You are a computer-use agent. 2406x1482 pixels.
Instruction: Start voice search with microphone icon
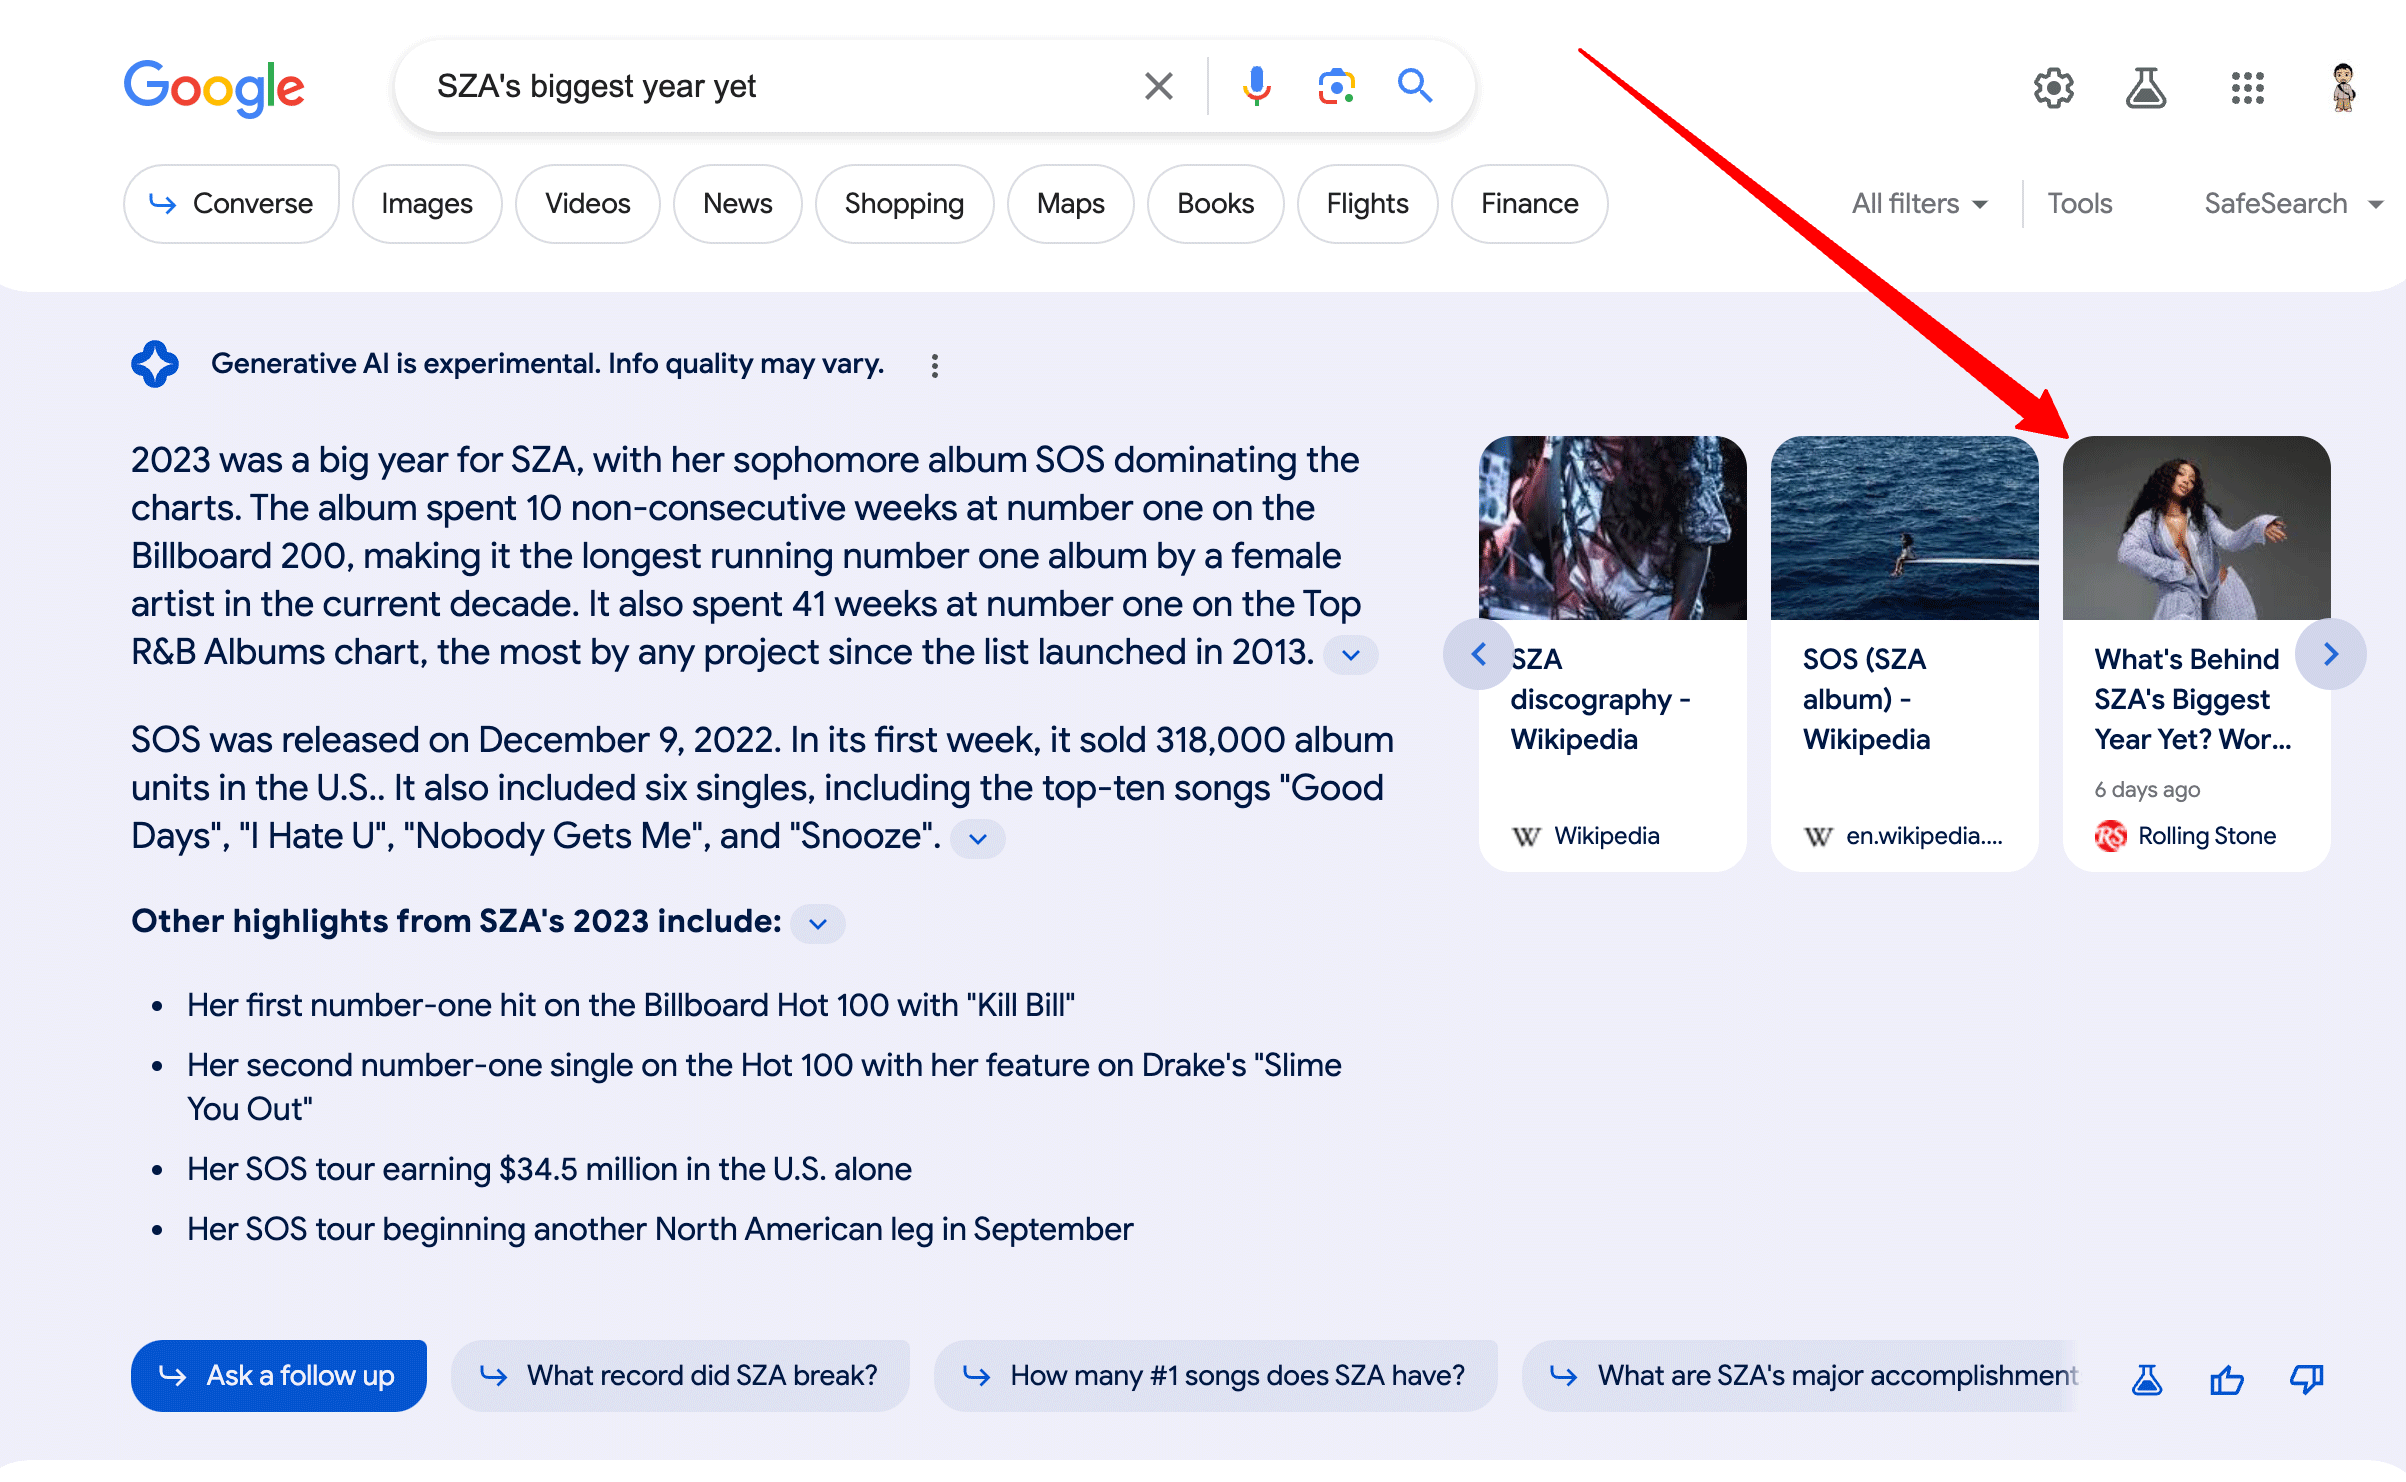pyautogui.click(x=1256, y=86)
